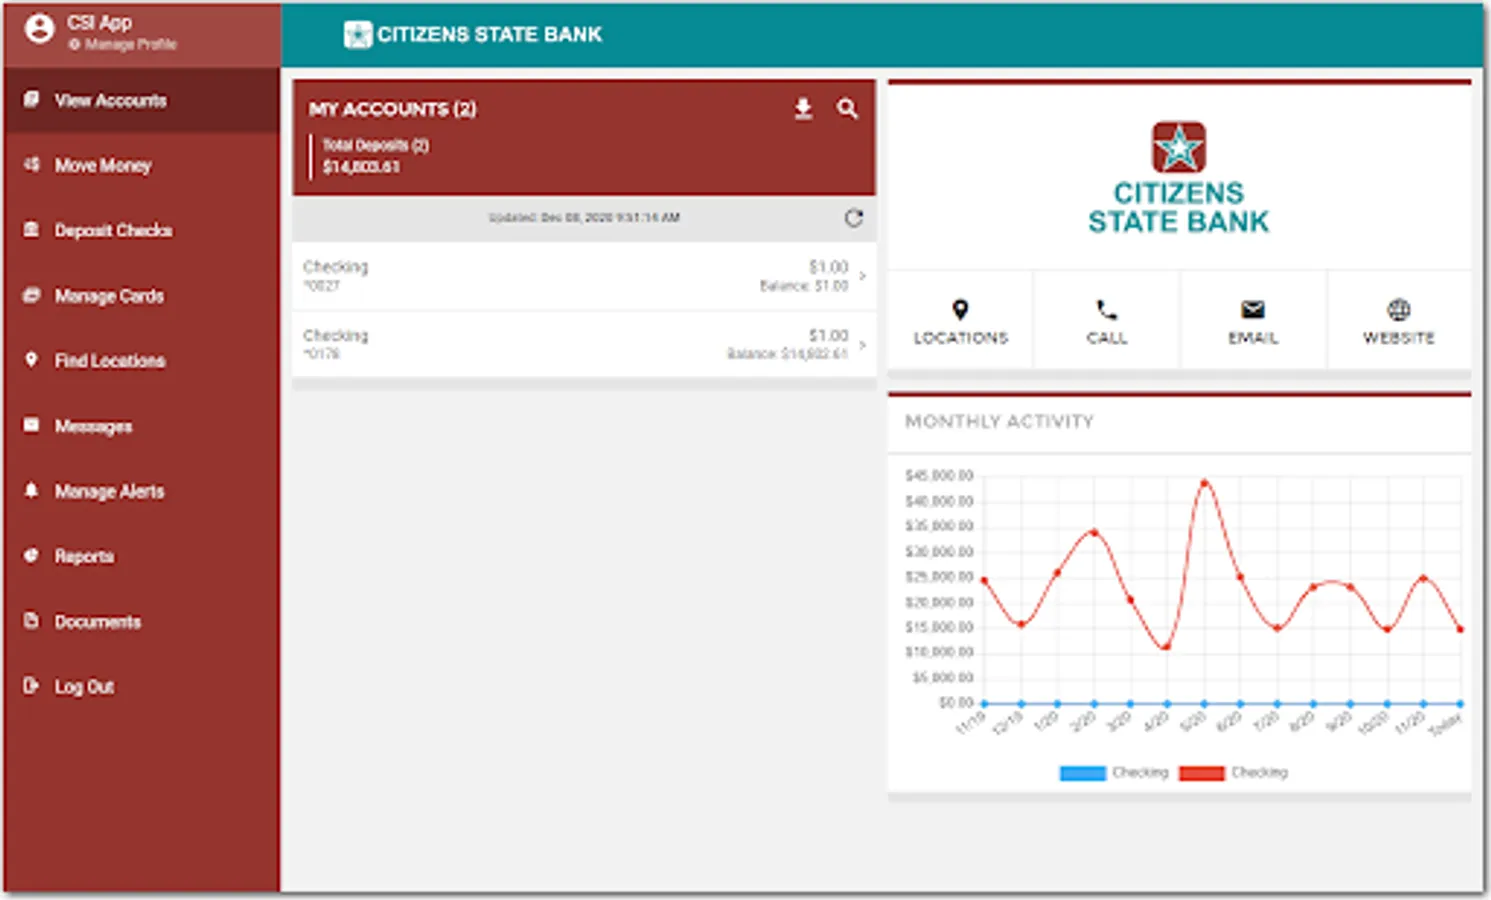The height and width of the screenshot is (900, 1491).
Task: Click the Deposit Checks icon
Action: [x=32, y=230]
